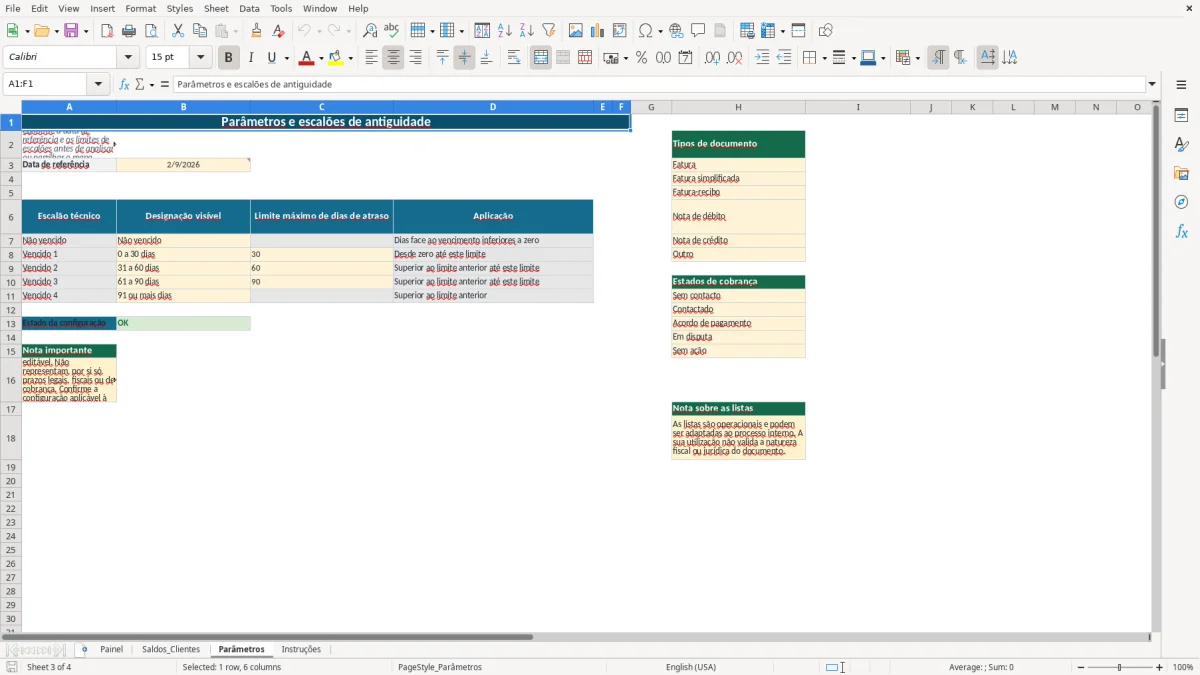1200x675 pixels.
Task: Click zoom out minus button
Action: tap(1081, 667)
